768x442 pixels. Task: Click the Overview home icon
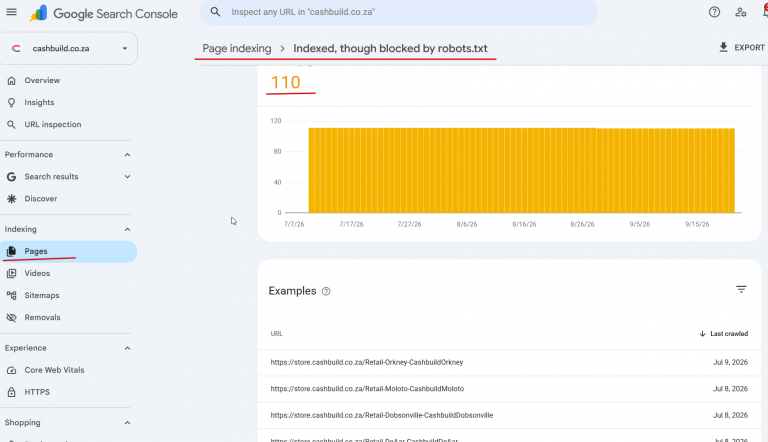(11, 80)
